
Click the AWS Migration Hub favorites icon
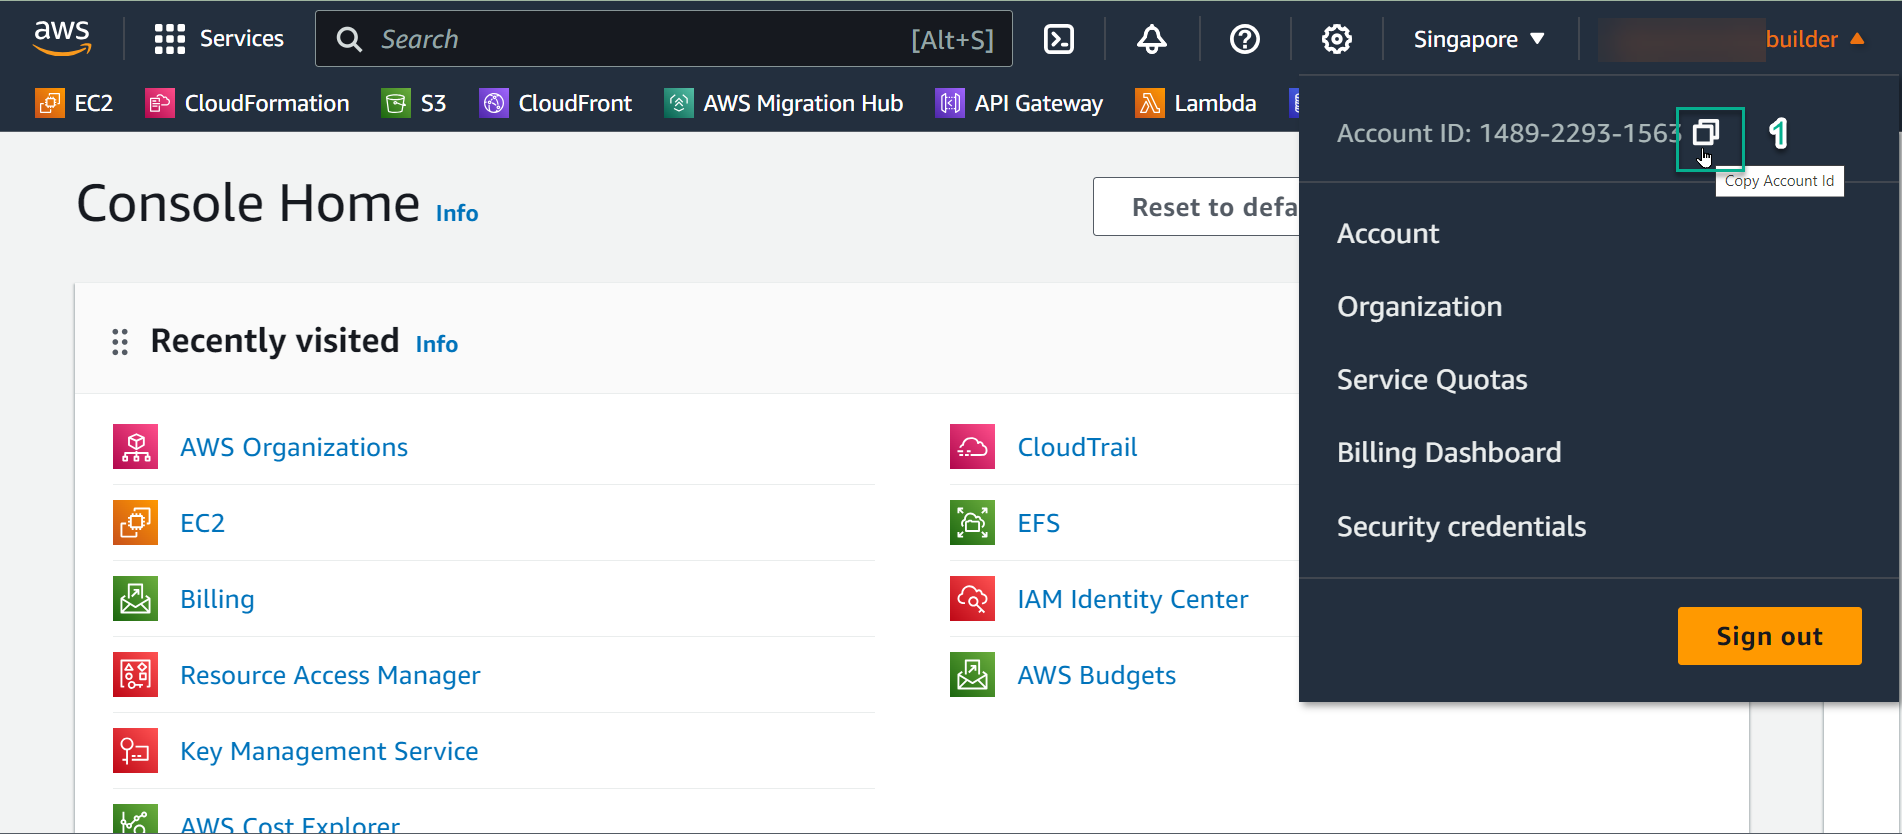pos(679,103)
